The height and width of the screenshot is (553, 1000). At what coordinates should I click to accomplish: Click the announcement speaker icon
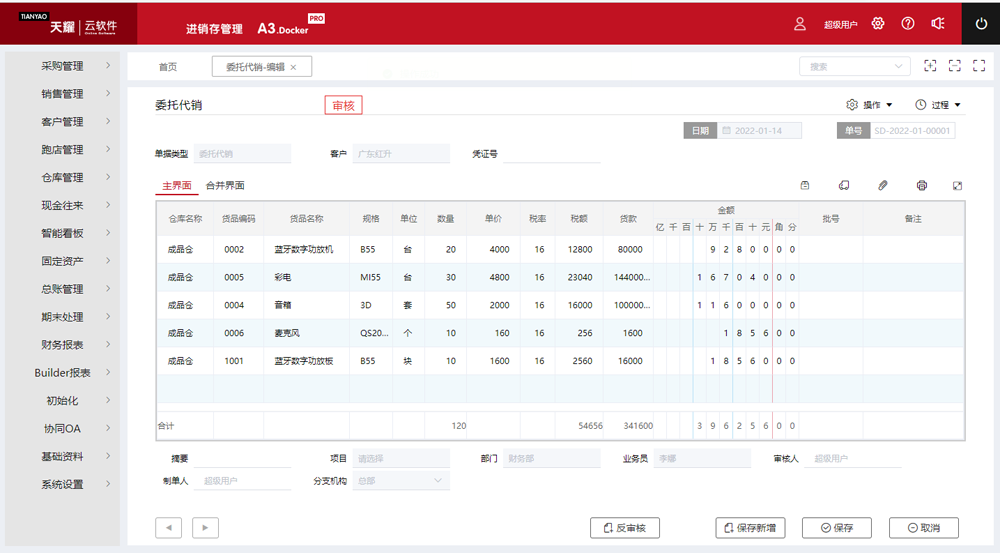(x=938, y=23)
